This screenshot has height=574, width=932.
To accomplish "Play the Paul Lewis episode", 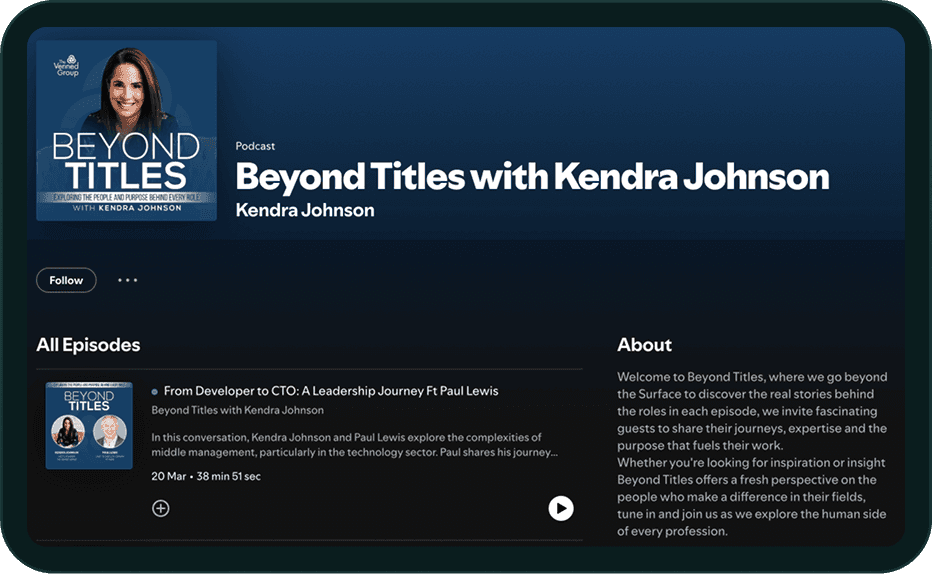I will point(561,508).
